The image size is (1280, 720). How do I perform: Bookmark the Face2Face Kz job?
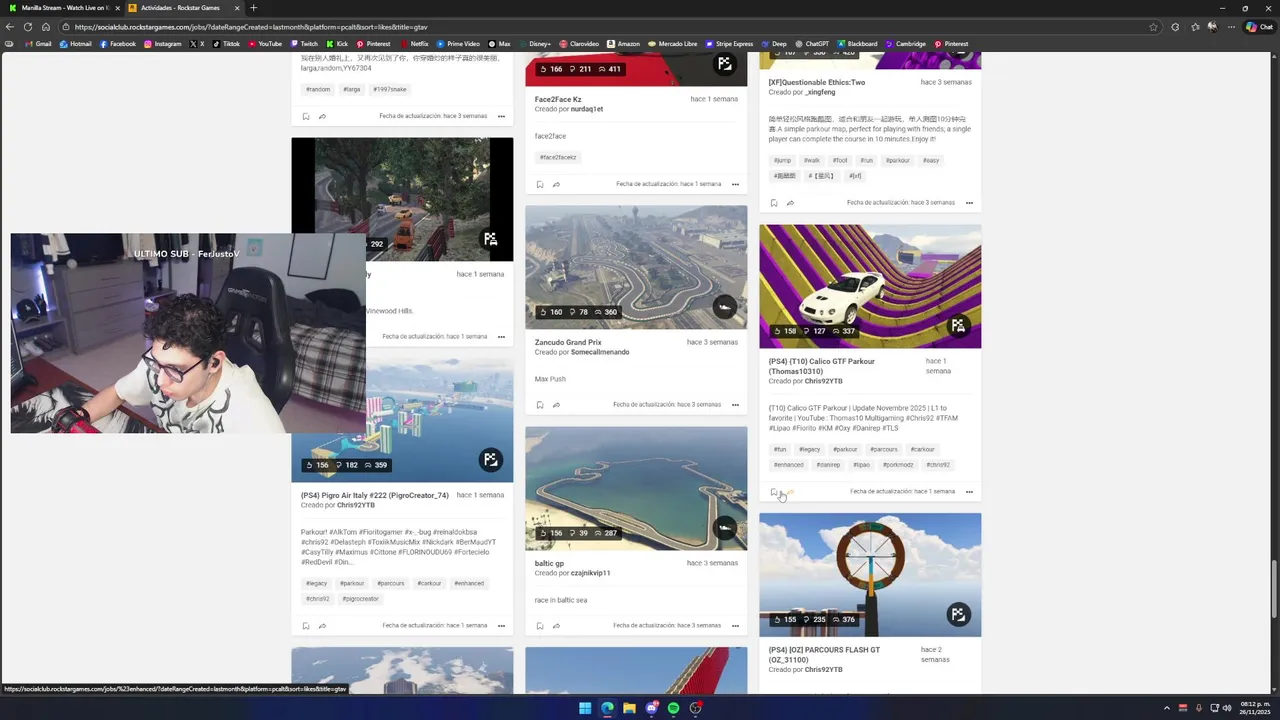[x=540, y=184]
